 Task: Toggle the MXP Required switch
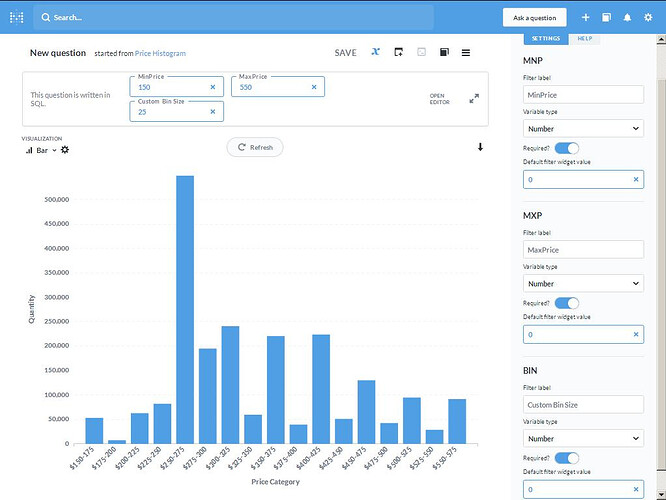[x=567, y=303]
